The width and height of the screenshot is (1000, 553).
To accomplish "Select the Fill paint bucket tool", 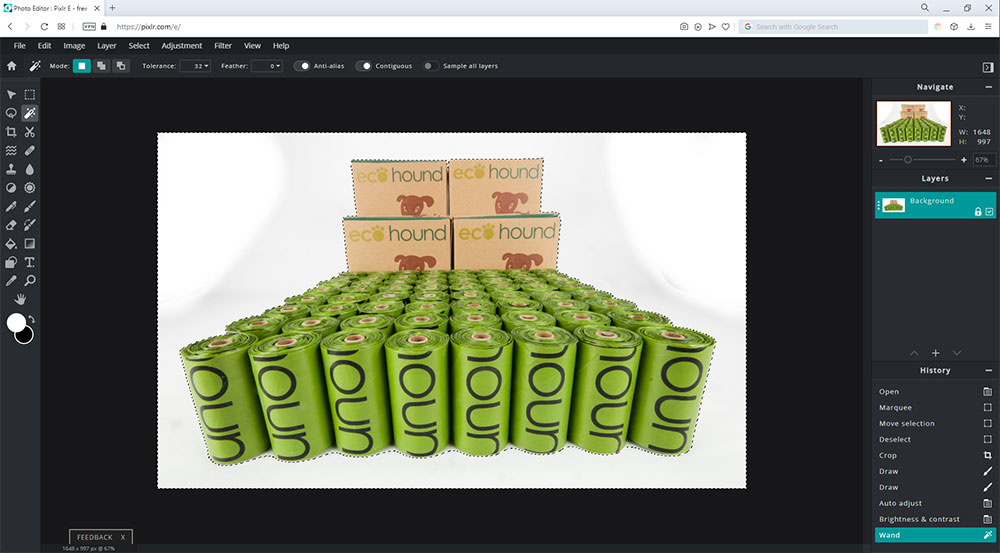I will click(11, 244).
